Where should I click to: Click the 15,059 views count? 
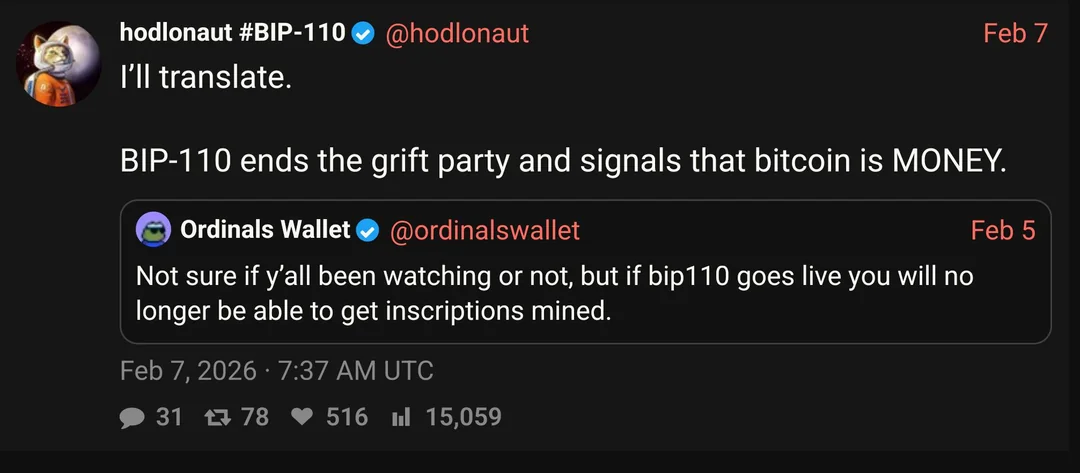click(x=463, y=417)
